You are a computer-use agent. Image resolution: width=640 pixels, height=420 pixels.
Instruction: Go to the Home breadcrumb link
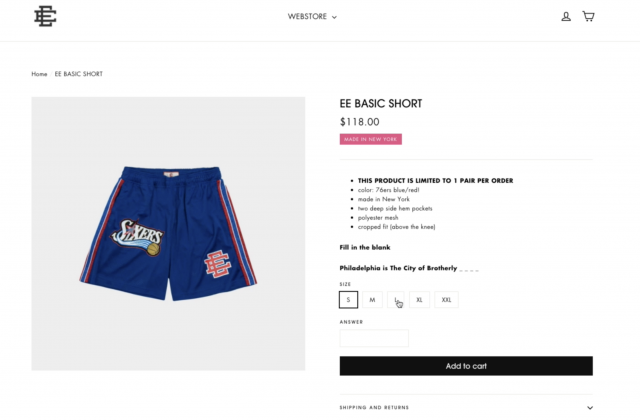[x=39, y=74]
